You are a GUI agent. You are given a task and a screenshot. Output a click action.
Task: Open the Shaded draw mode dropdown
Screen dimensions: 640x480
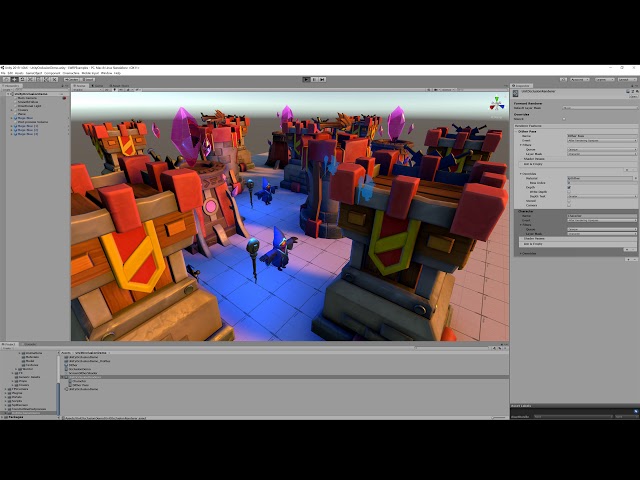87,90
